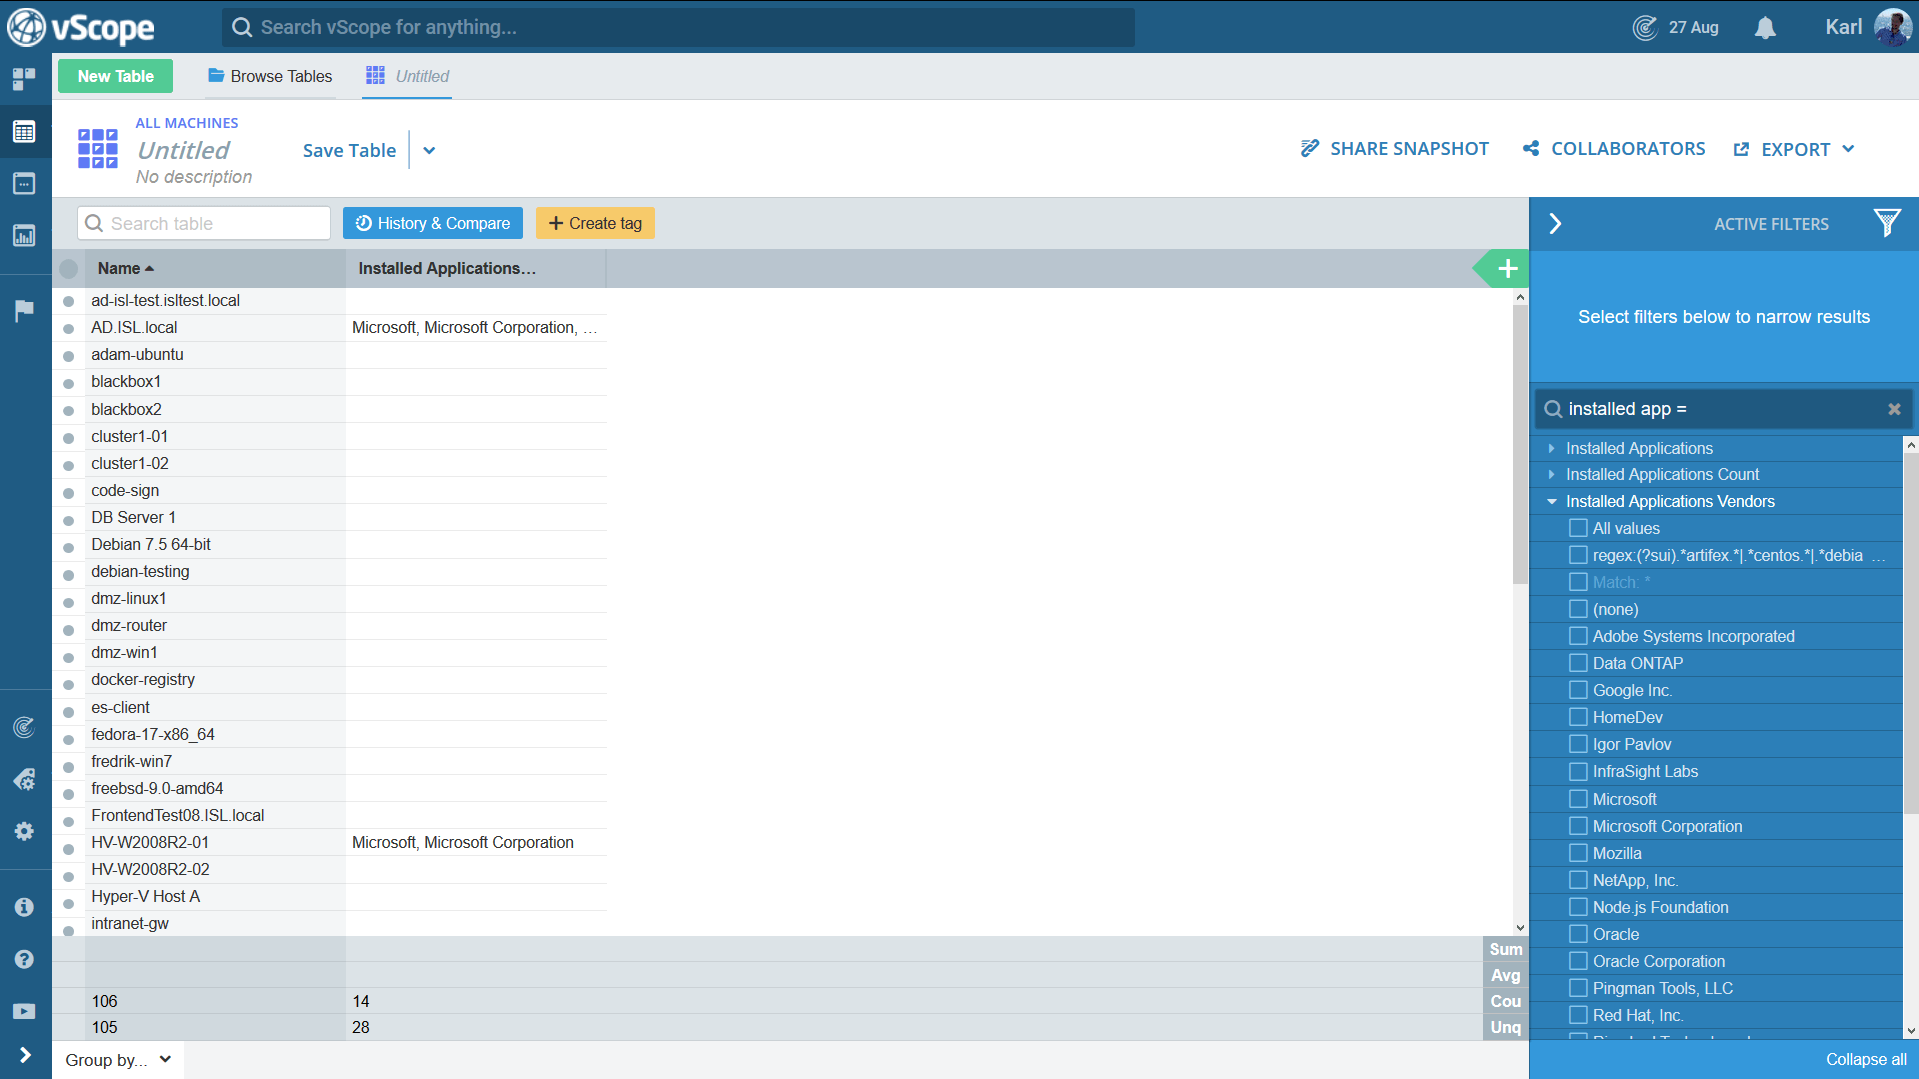The height and width of the screenshot is (1079, 1919).
Task: Tick the Oracle Corporation checkbox
Action: (x=1578, y=961)
